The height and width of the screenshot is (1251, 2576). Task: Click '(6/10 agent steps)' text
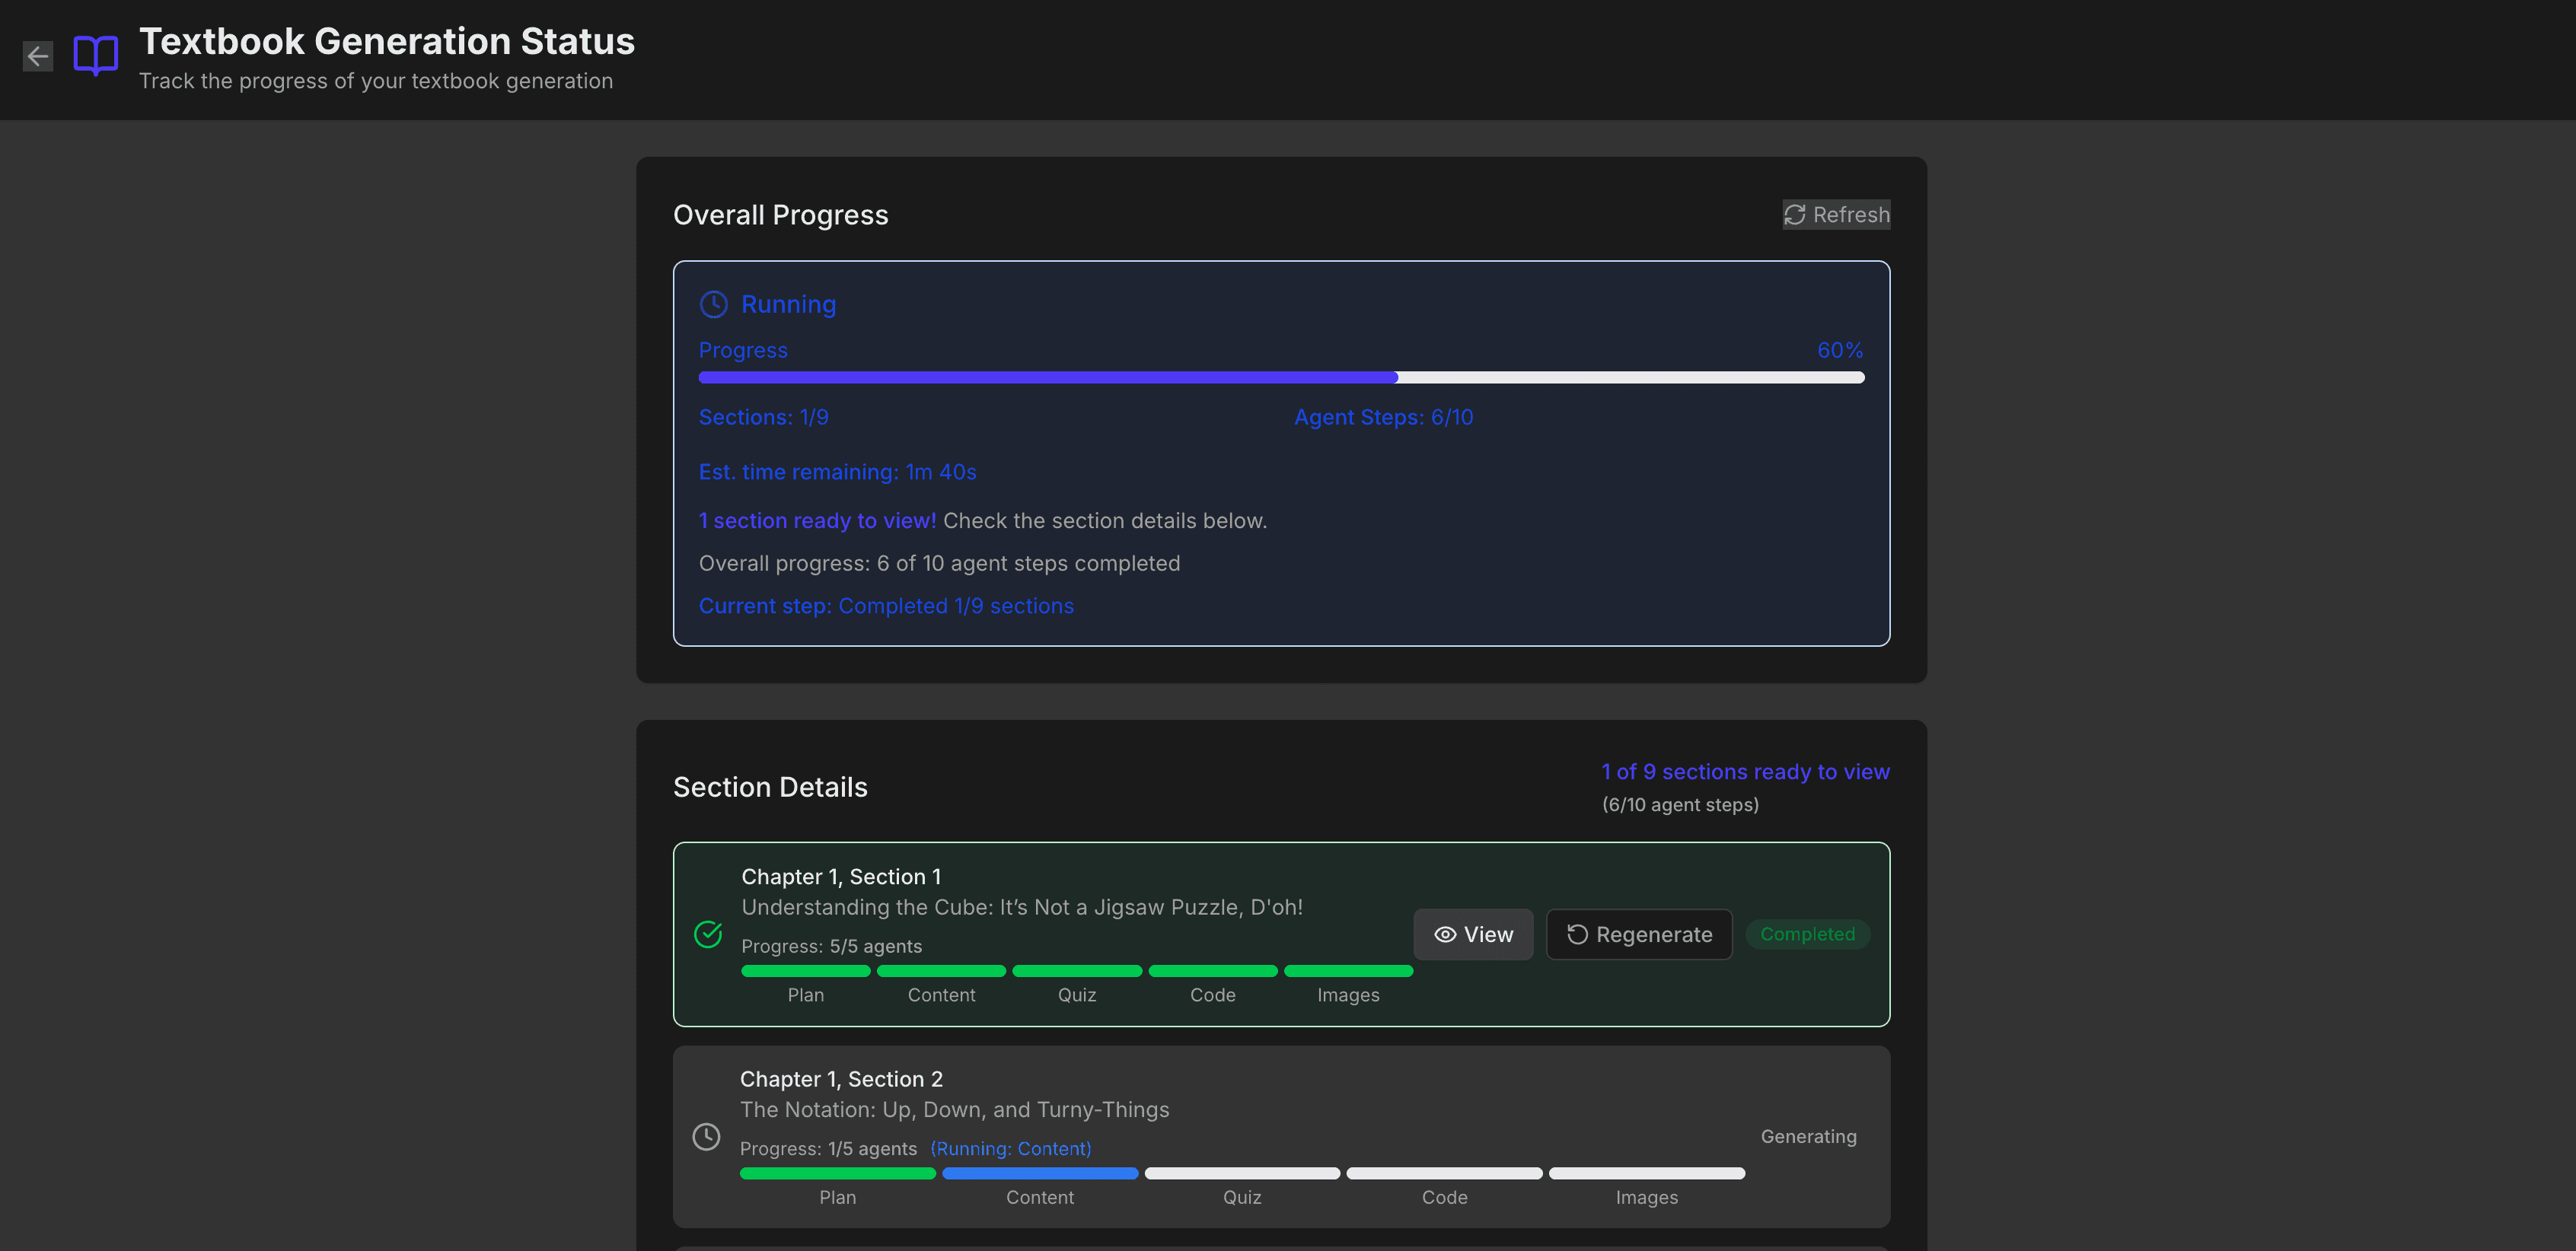pos(1680,805)
